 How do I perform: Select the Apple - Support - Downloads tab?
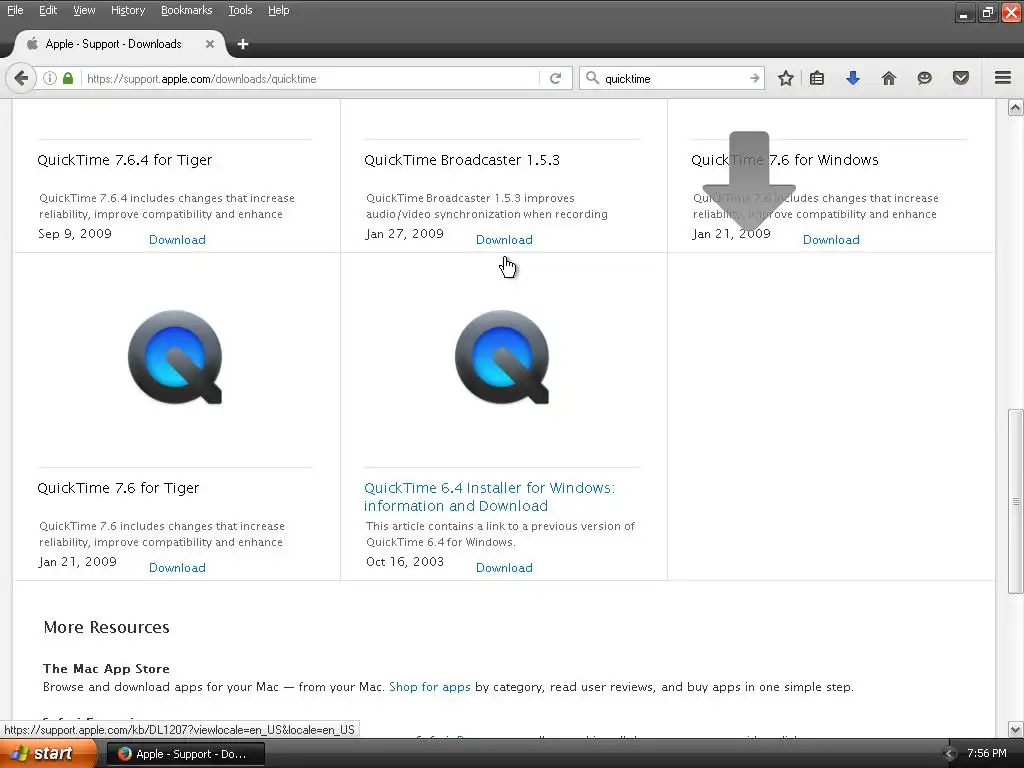click(114, 44)
